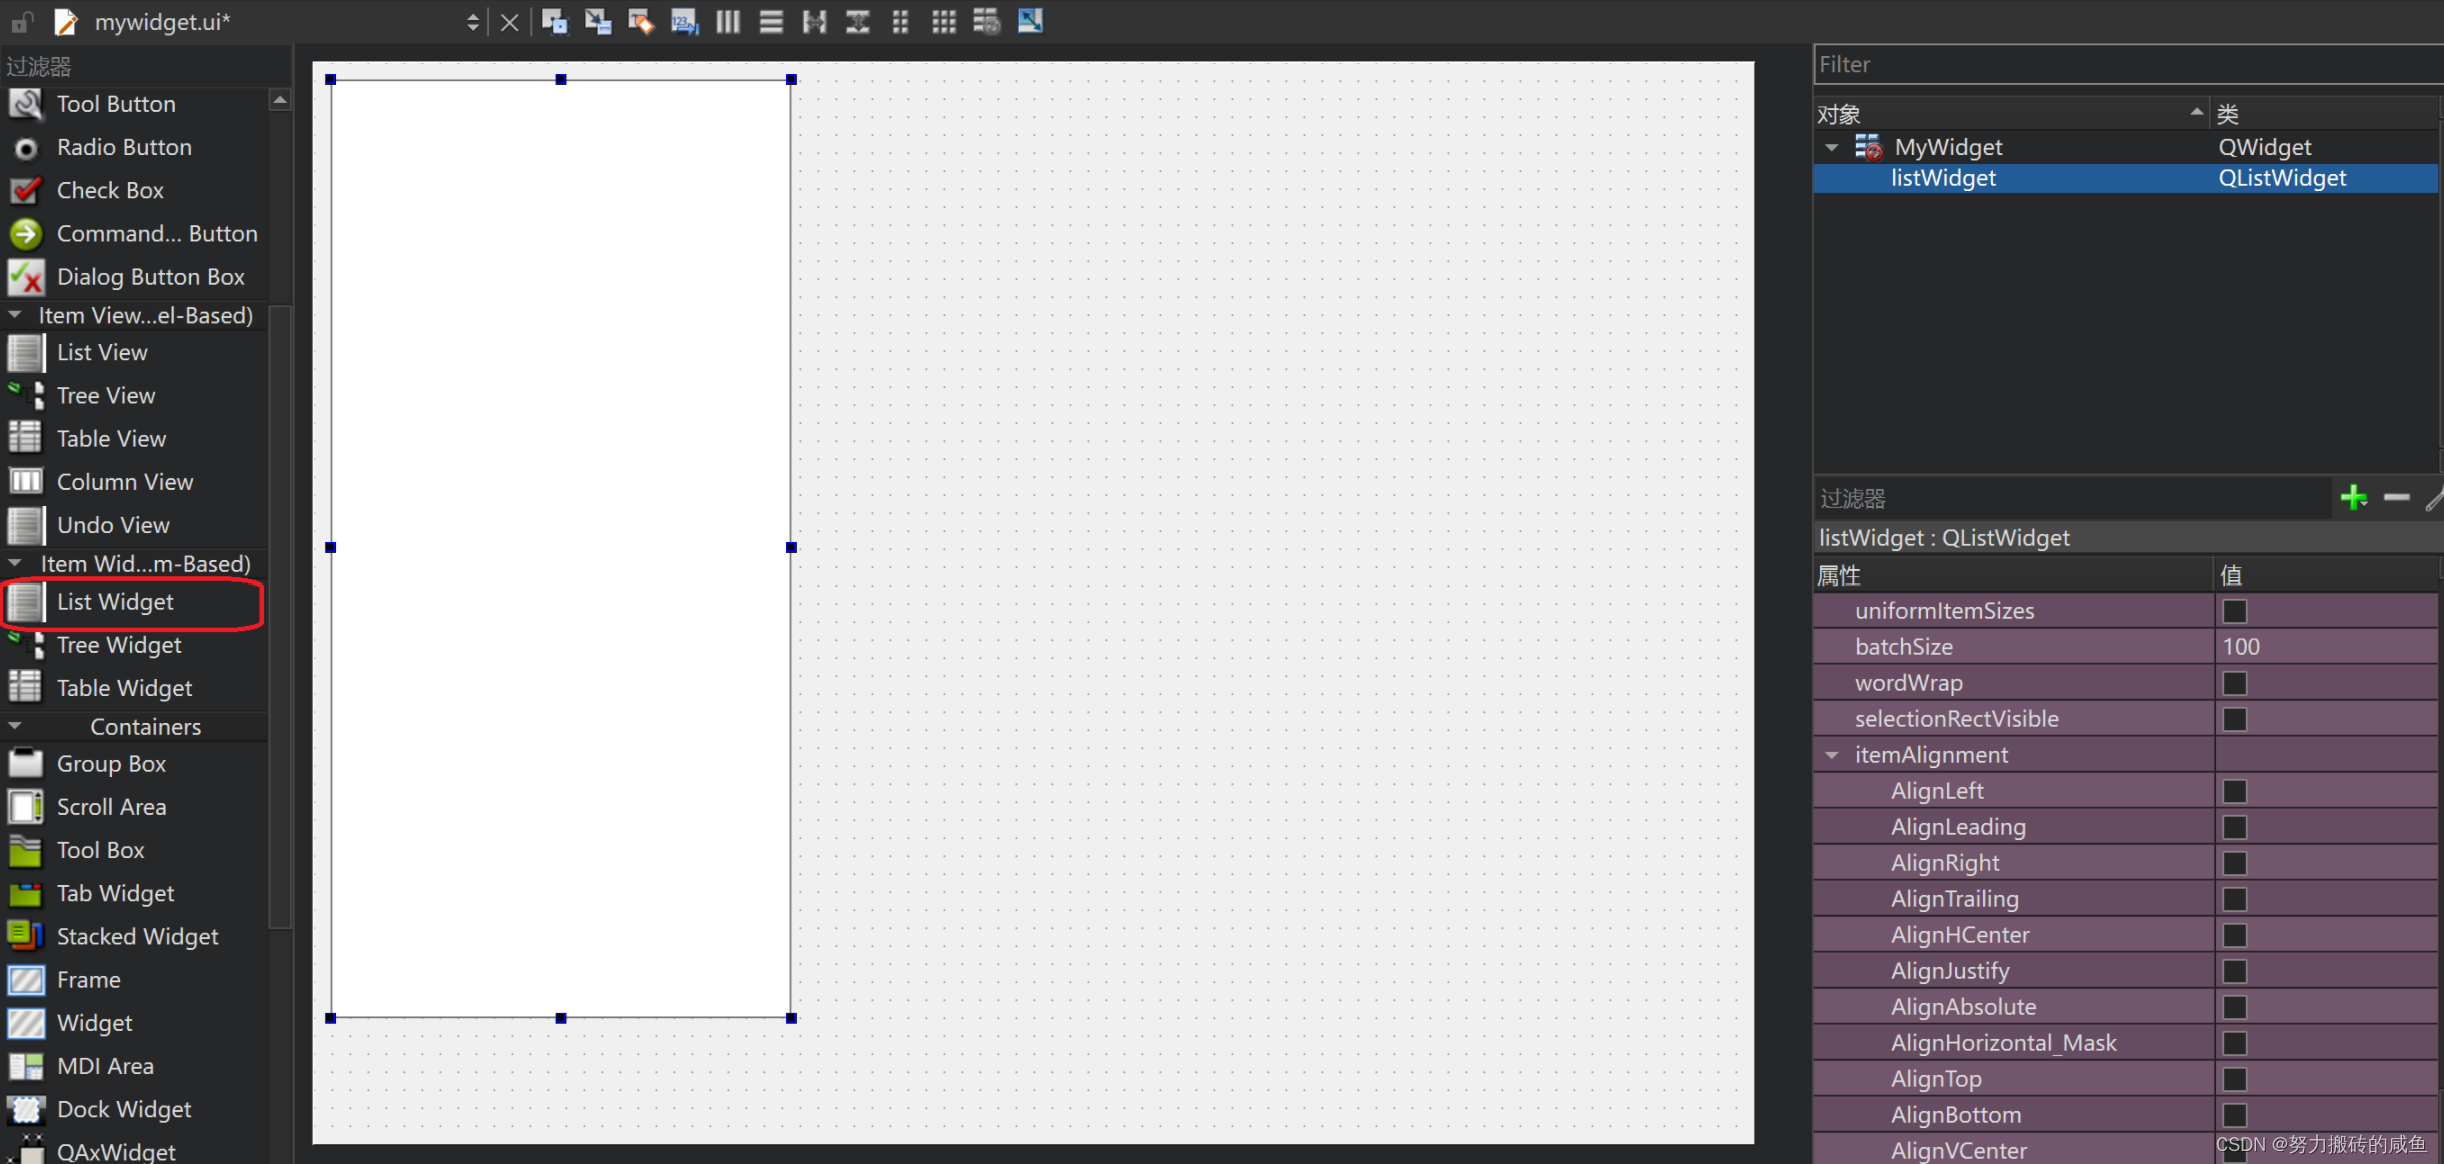Select Tree Widget in widget box
Viewport: 2444px width, 1164px height.
tap(119, 645)
